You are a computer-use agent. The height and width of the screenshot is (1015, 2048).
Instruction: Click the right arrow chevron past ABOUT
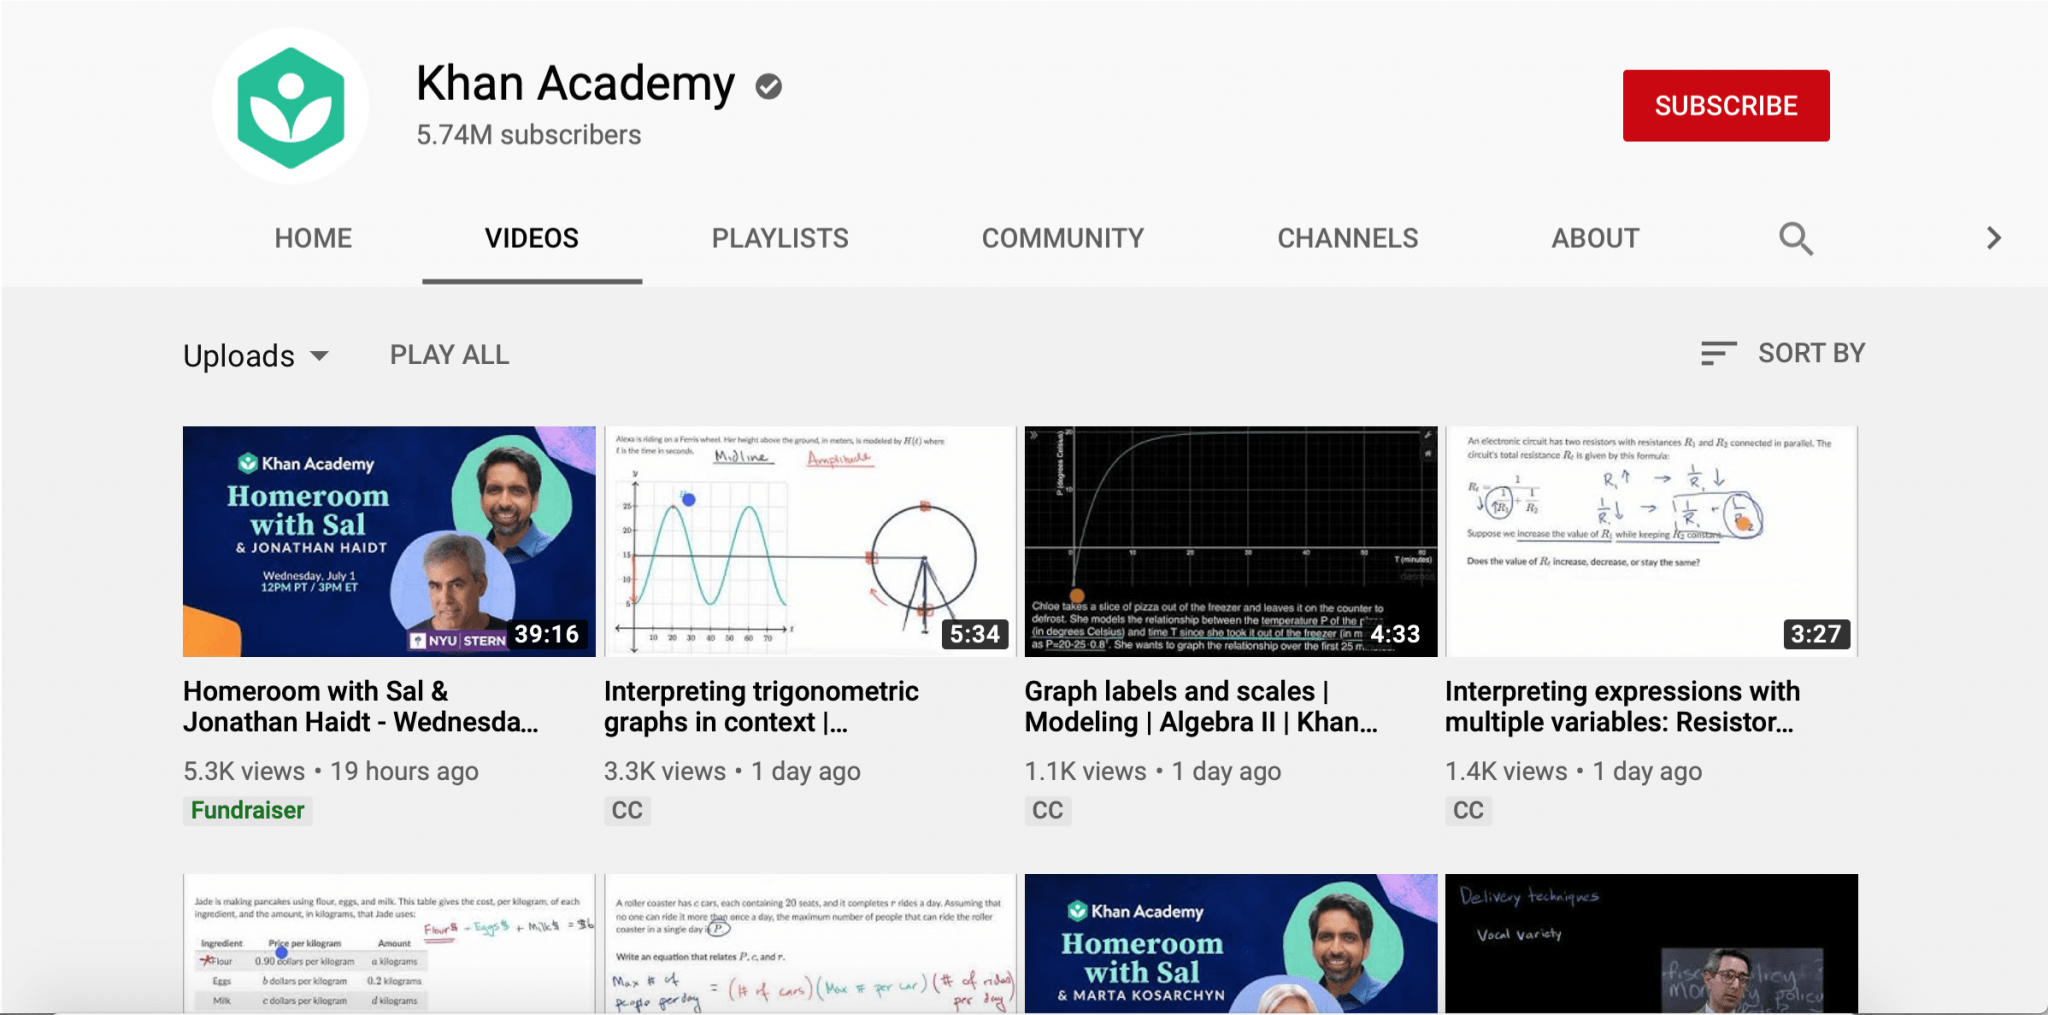click(x=1993, y=238)
